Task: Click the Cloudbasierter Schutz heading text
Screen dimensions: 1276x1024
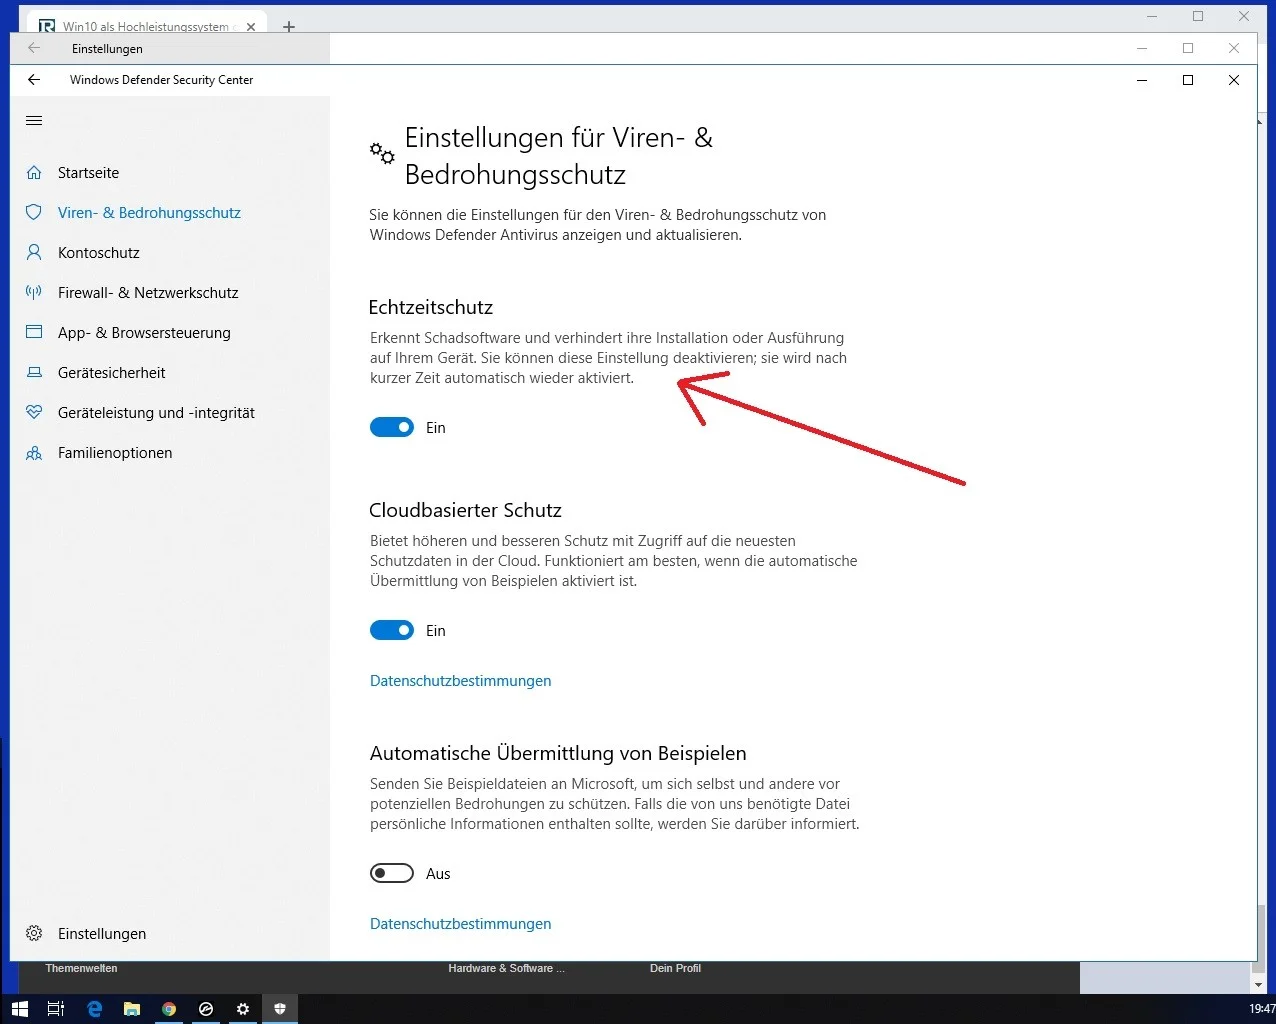Action: (x=465, y=510)
